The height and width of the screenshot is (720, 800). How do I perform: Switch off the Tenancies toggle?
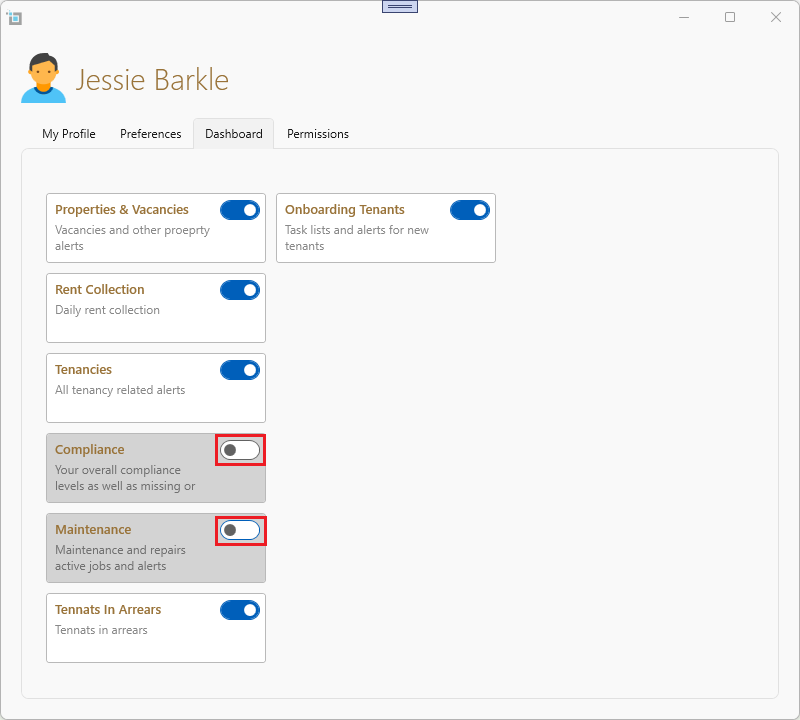tap(240, 370)
